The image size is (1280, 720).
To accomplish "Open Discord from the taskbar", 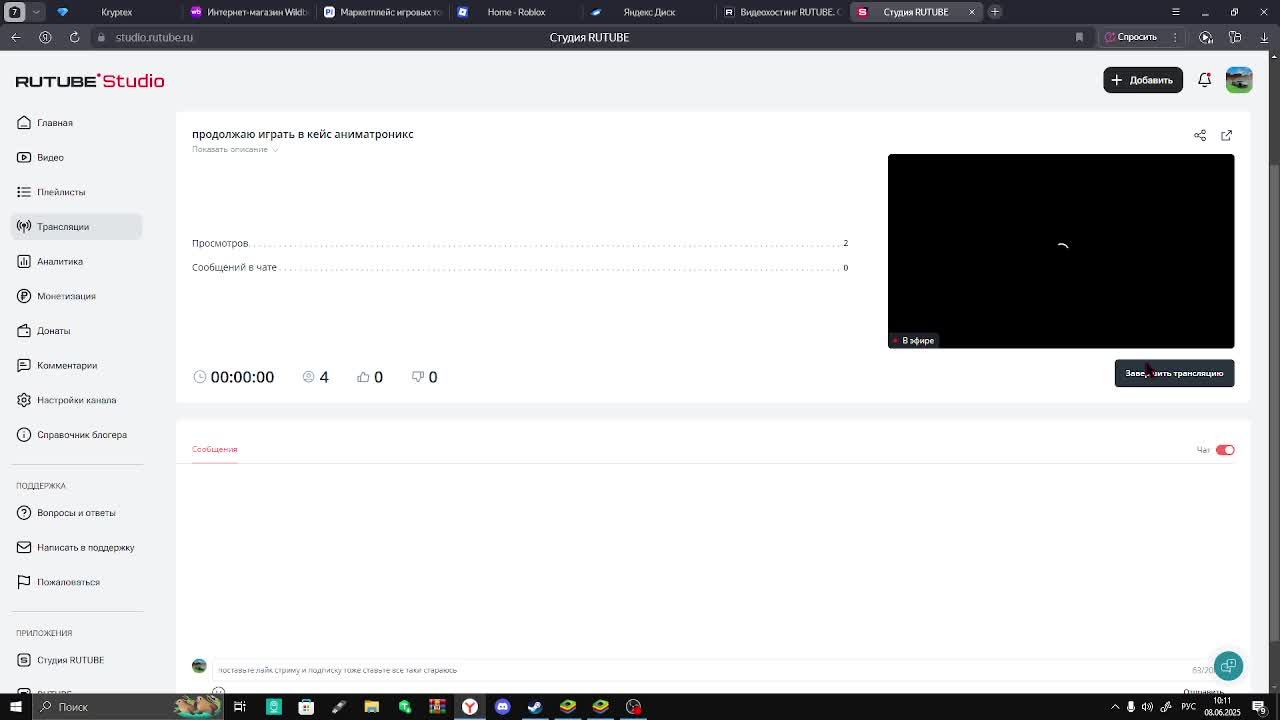I will 502,707.
